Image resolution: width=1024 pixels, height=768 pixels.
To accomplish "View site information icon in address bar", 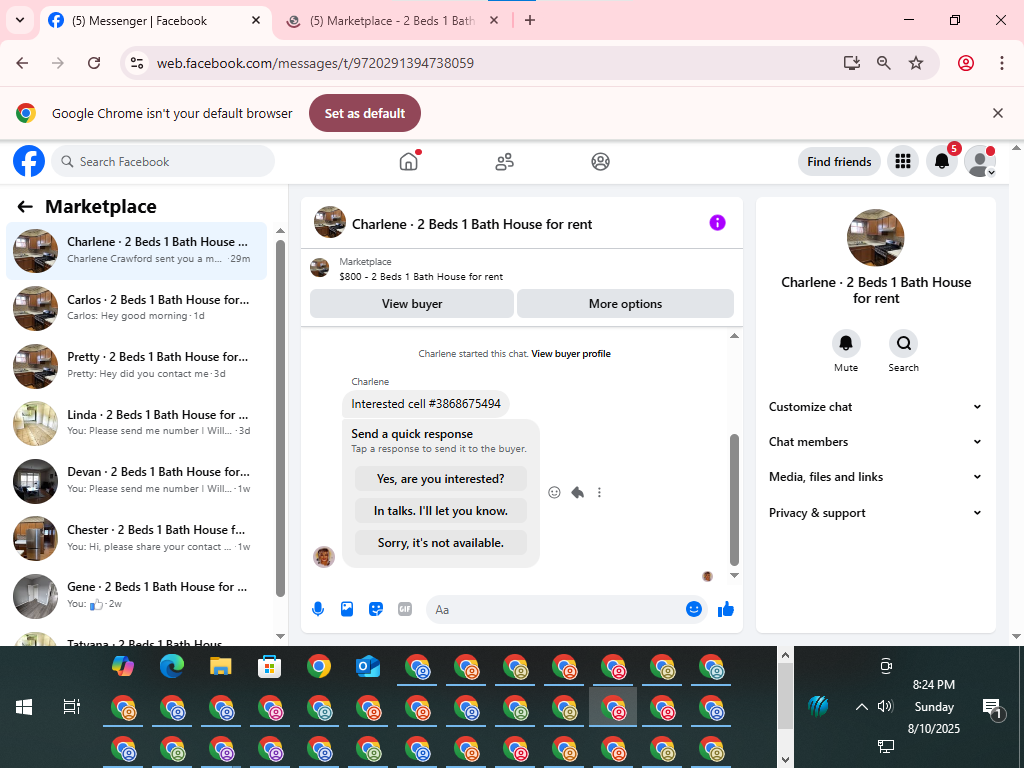I will [136, 63].
